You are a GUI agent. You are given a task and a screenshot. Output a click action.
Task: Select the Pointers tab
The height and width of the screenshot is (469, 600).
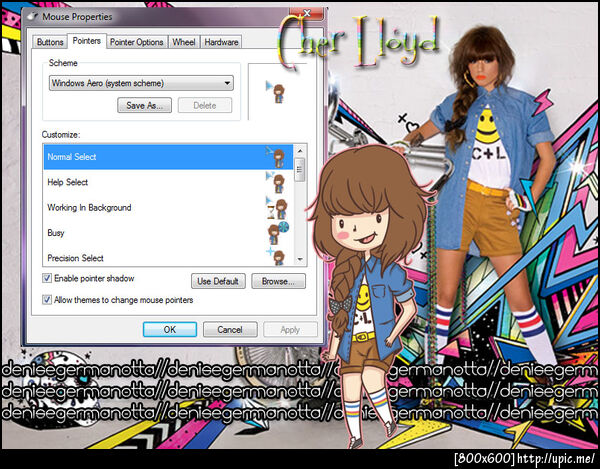[86, 41]
